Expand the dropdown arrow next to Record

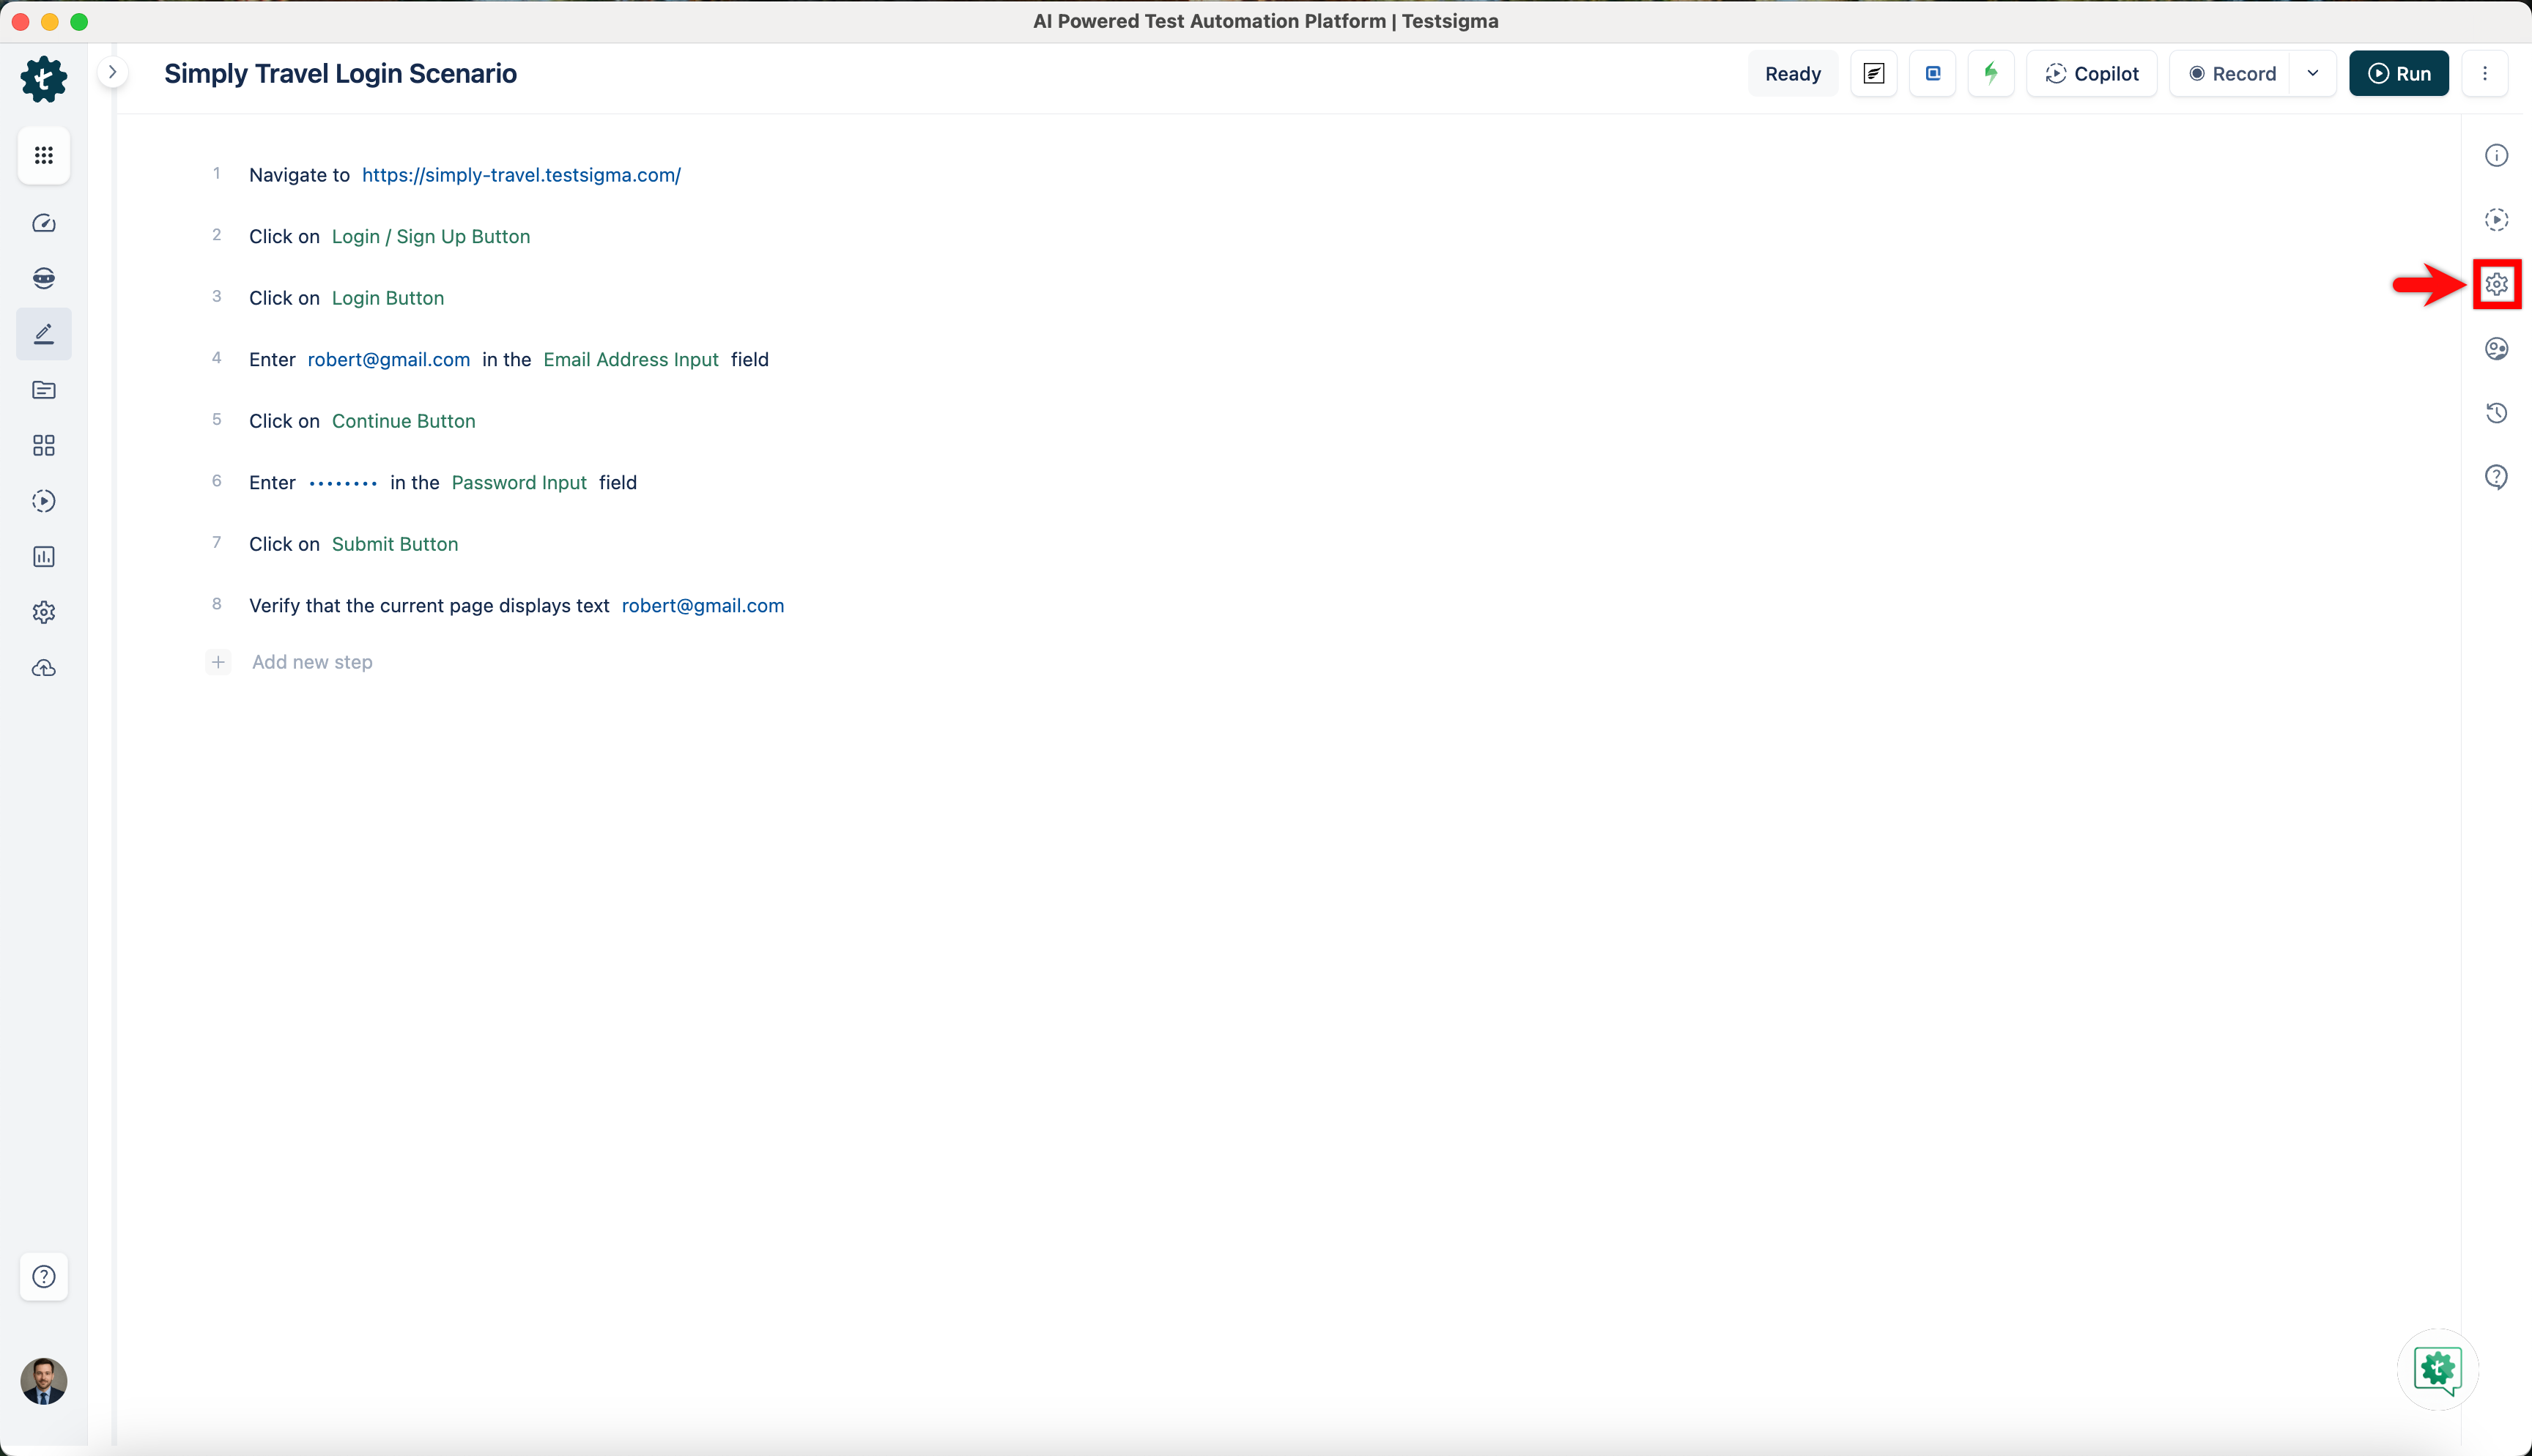point(2313,73)
